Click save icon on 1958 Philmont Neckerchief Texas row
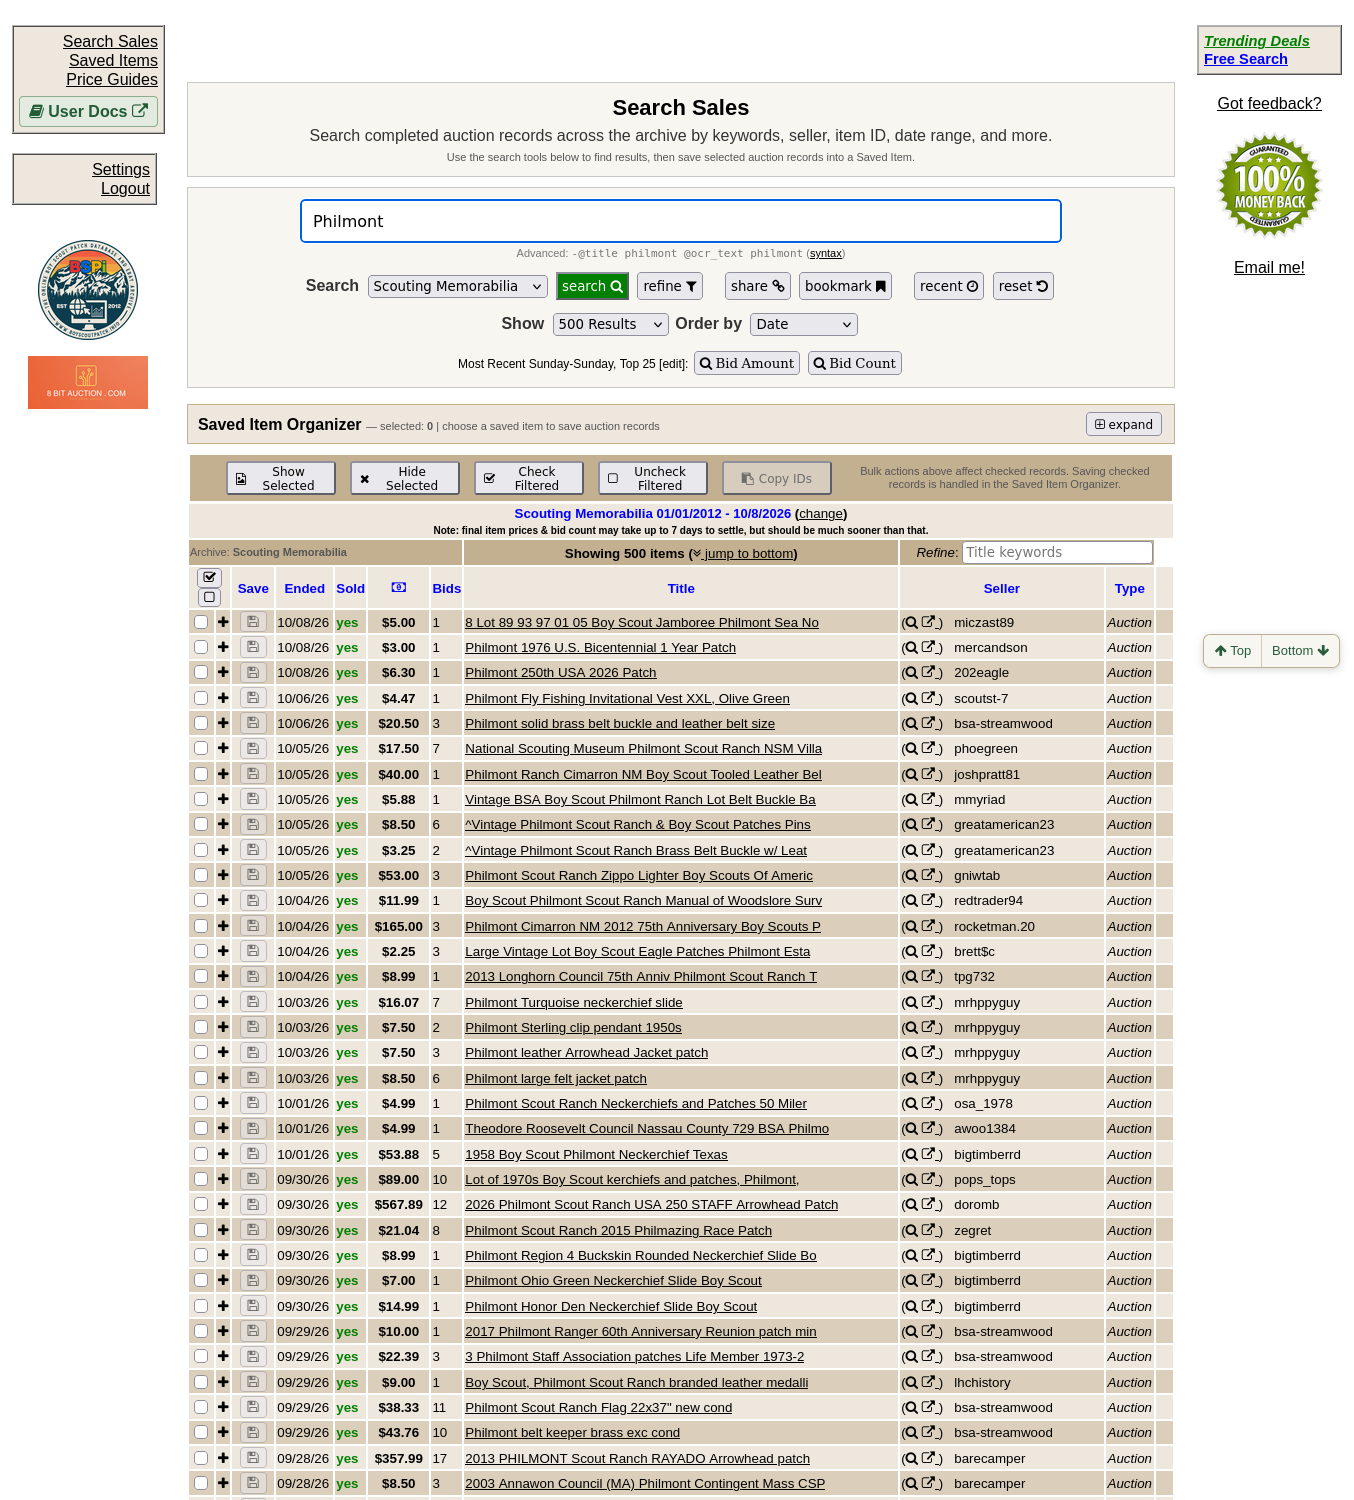Viewport: 1354px width, 1500px height. tap(253, 1154)
